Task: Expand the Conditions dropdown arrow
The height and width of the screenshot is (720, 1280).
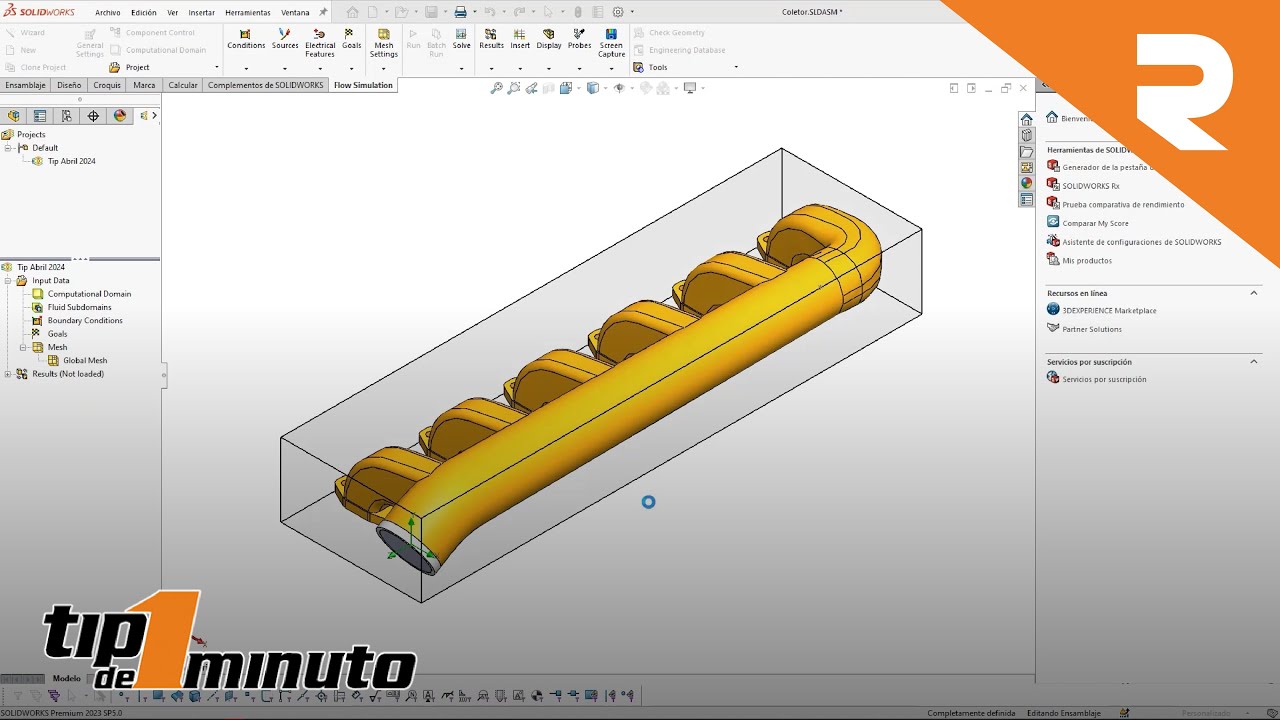Action: pos(246,68)
